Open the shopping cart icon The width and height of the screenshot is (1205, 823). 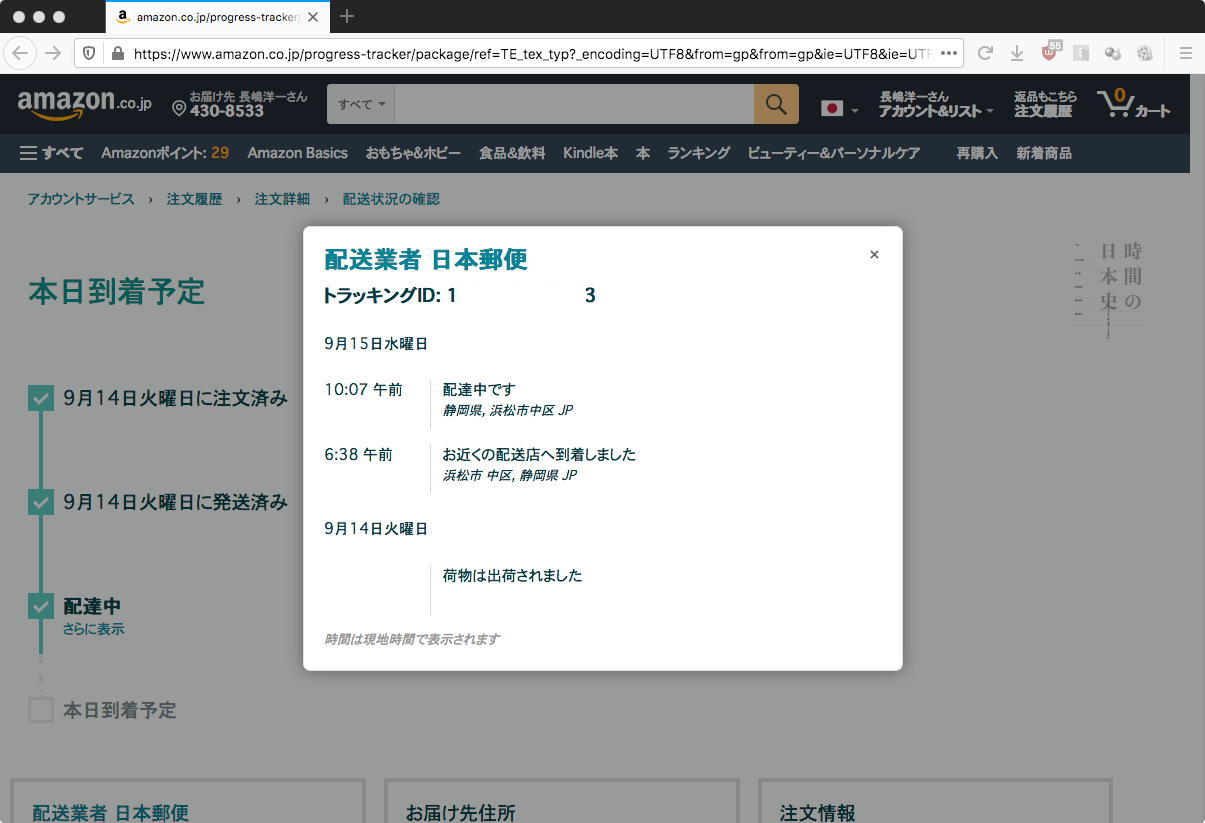tap(1133, 104)
